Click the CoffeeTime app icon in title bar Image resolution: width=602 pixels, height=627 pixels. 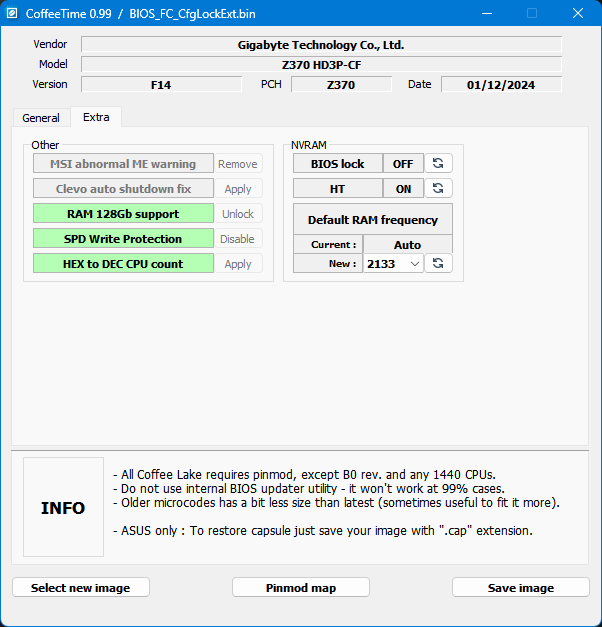coord(12,14)
